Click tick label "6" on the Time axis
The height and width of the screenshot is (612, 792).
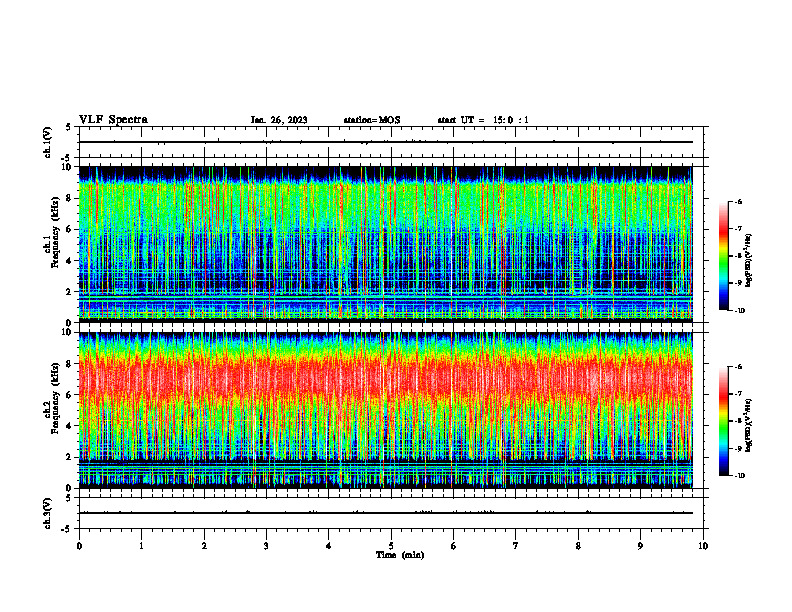[x=453, y=546]
